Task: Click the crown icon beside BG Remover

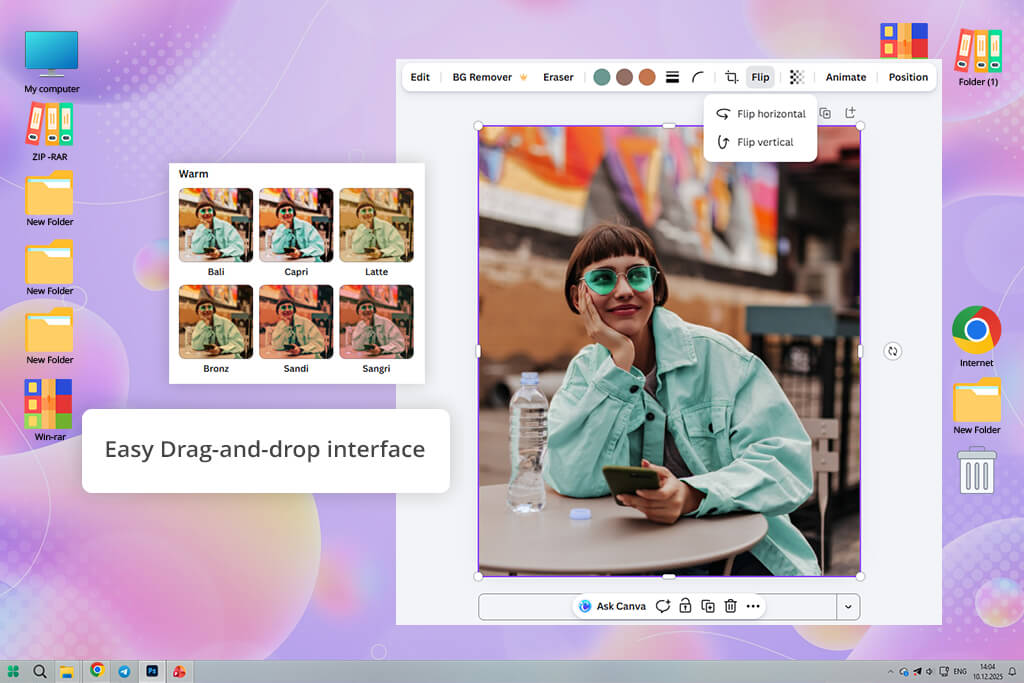Action: 523,77
